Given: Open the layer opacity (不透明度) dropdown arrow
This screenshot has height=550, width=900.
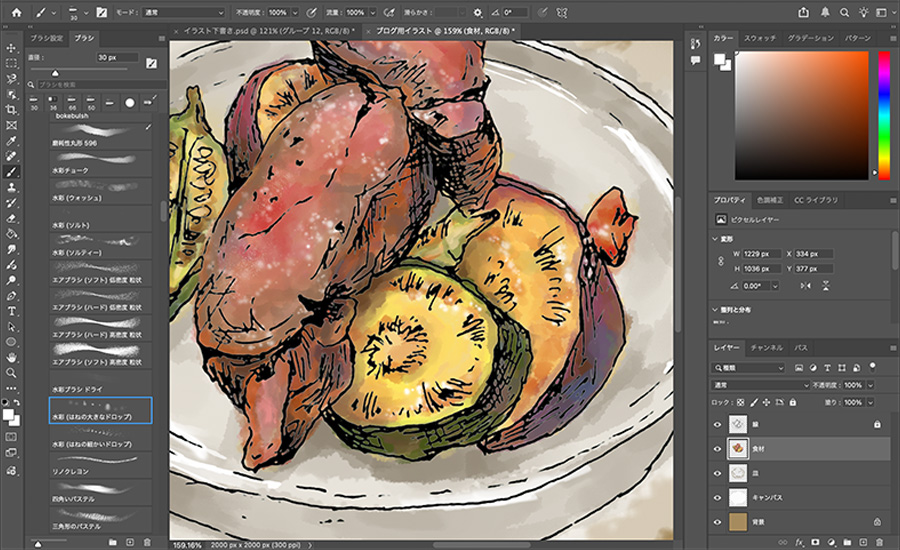Looking at the screenshot, I should pyautogui.click(x=870, y=385).
